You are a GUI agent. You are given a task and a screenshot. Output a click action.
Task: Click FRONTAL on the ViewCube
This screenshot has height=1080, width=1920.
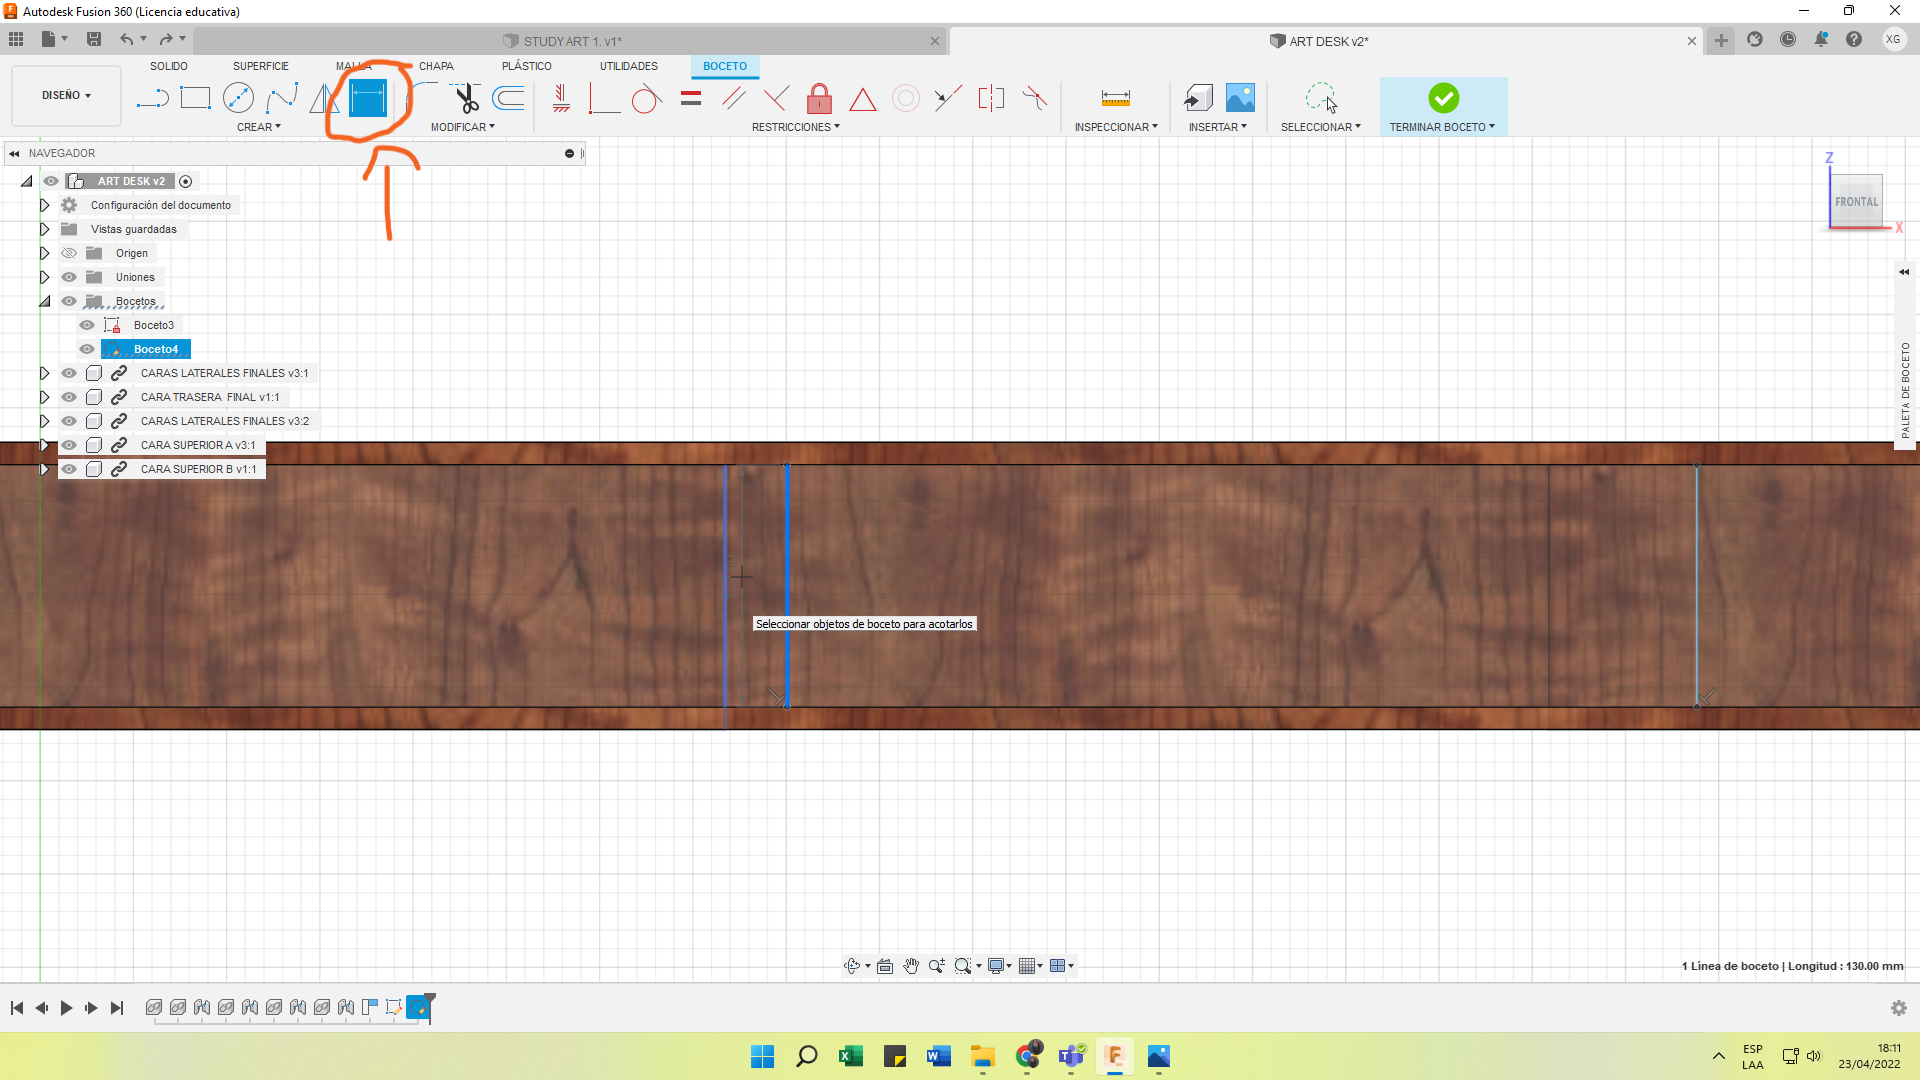pyautogui.click(x=1855, y=201)
